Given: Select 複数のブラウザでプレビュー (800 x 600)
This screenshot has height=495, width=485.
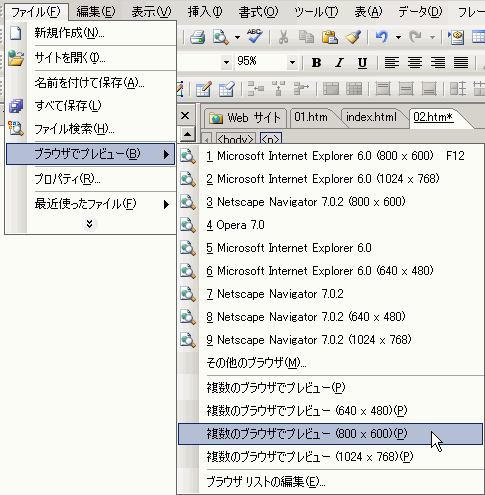Looking at the screenshot, I should (x=331, y=434).
